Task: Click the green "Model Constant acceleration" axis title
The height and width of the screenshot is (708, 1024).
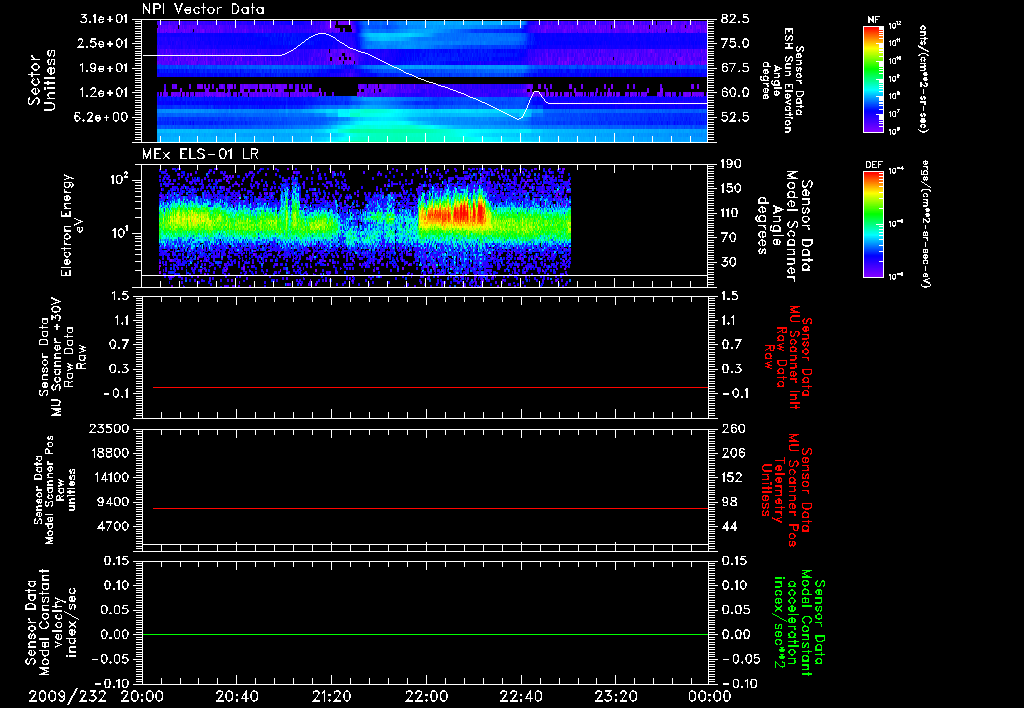Action: [799, 623]
